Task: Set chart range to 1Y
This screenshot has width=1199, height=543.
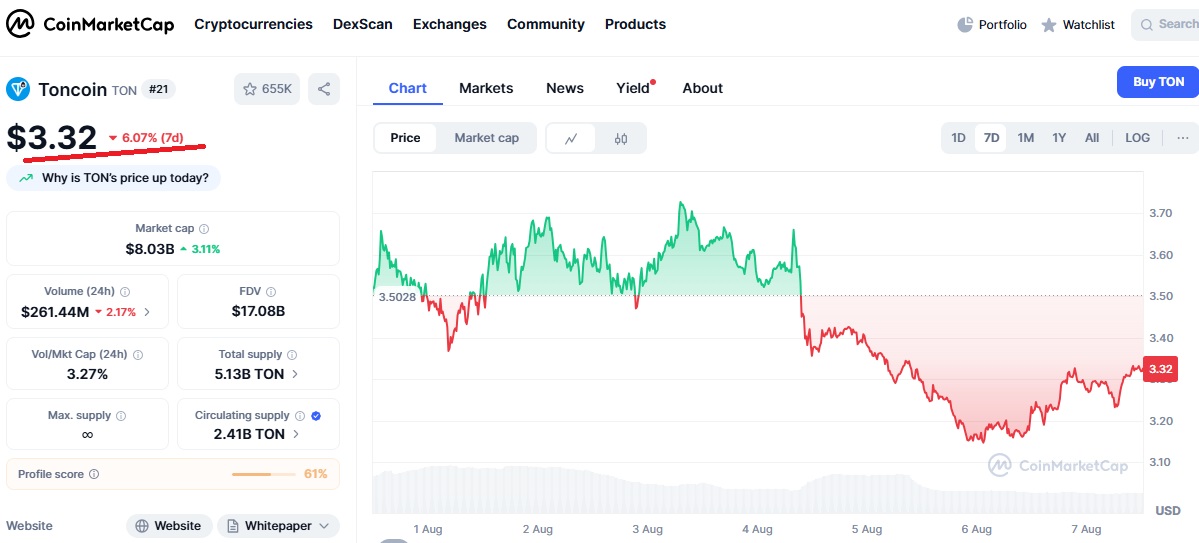Action: (1059, 138)
